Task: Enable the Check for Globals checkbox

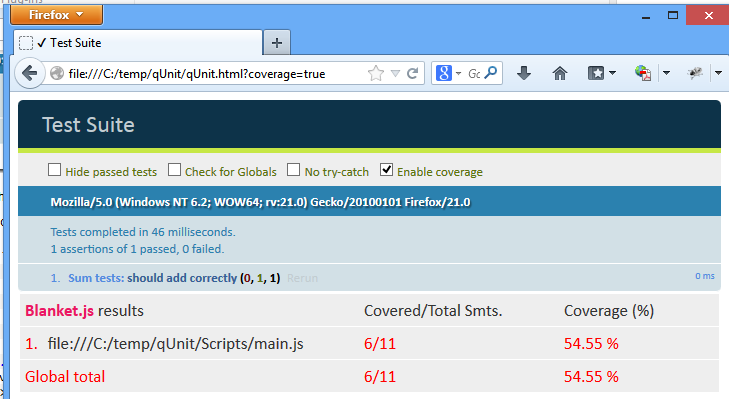Action: click(x=174, y=170)
